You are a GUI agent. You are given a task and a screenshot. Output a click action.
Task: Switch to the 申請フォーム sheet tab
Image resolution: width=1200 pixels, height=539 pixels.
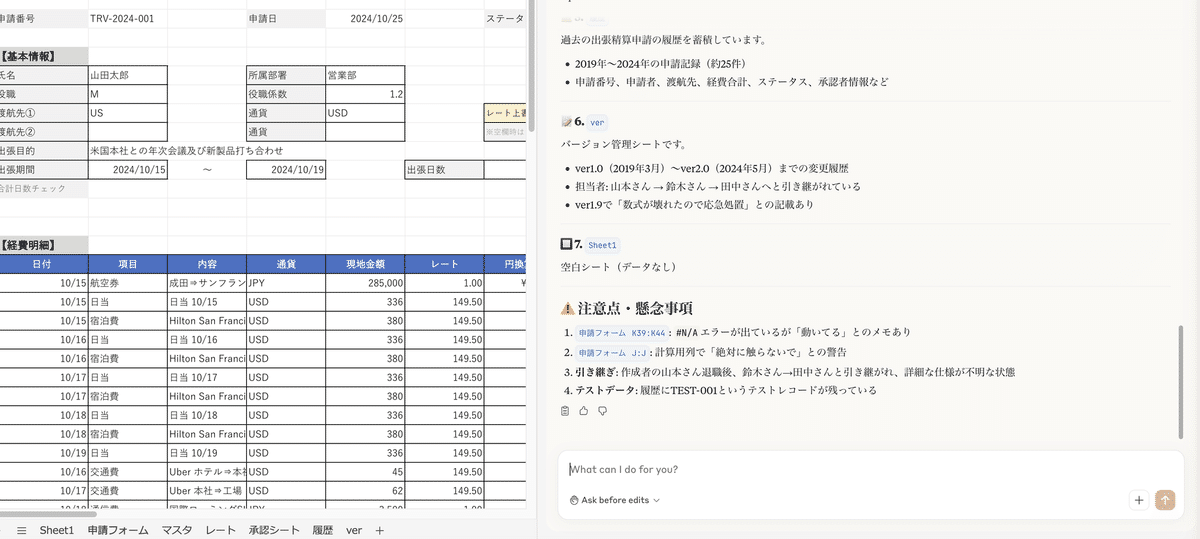click(x=118, y=530)
